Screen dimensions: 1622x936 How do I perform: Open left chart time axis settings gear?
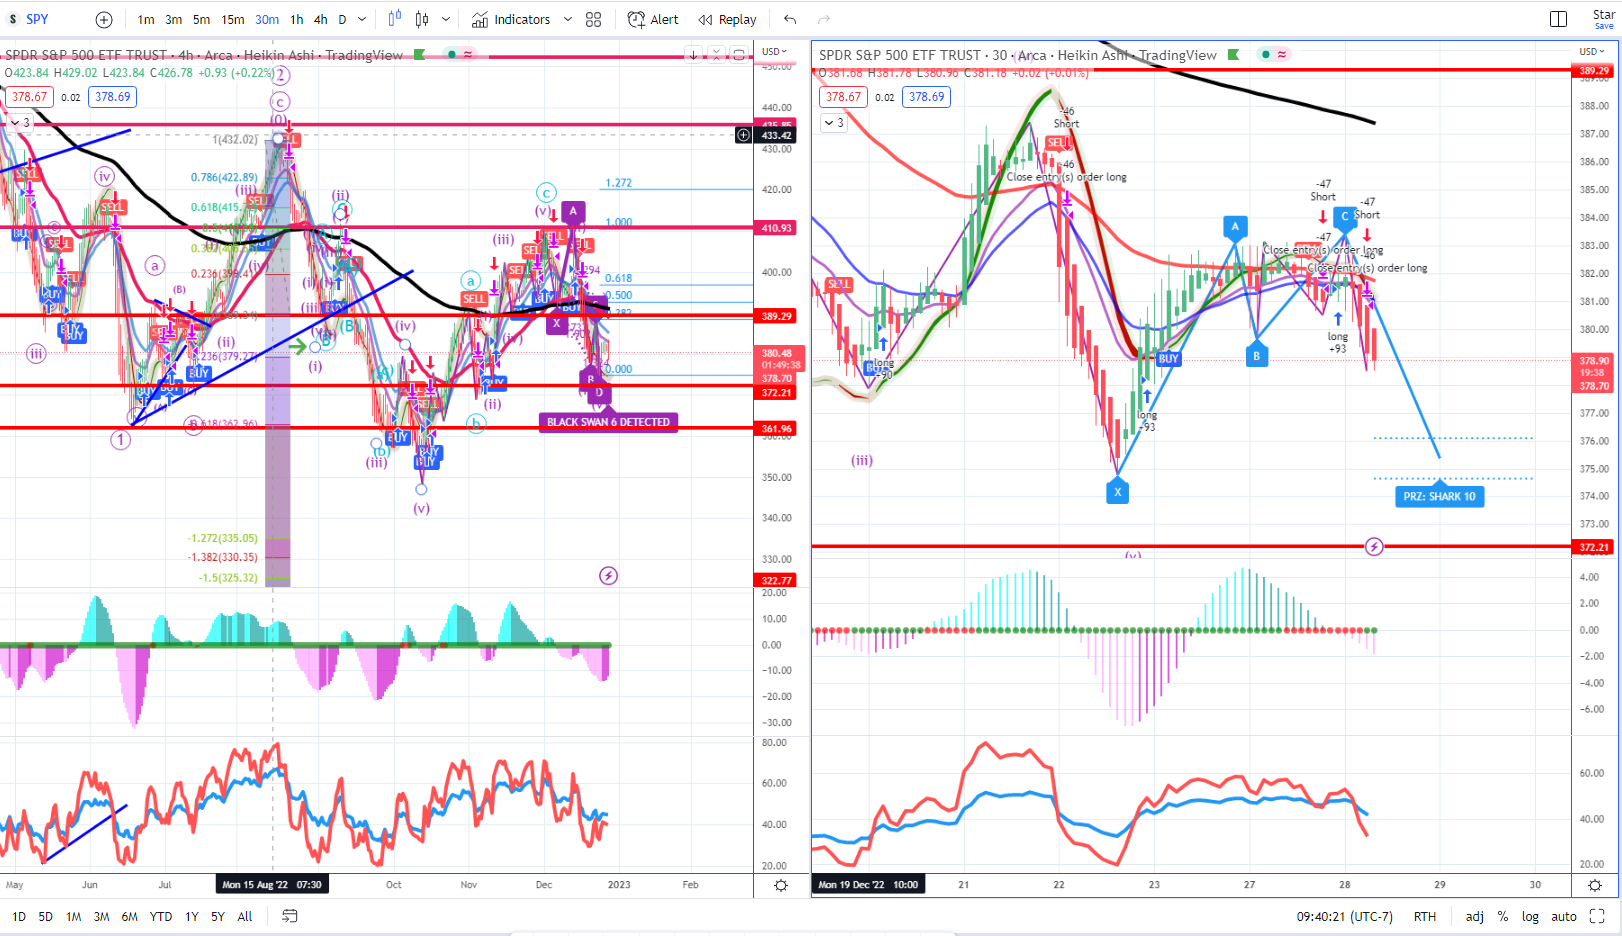(781, 885)
